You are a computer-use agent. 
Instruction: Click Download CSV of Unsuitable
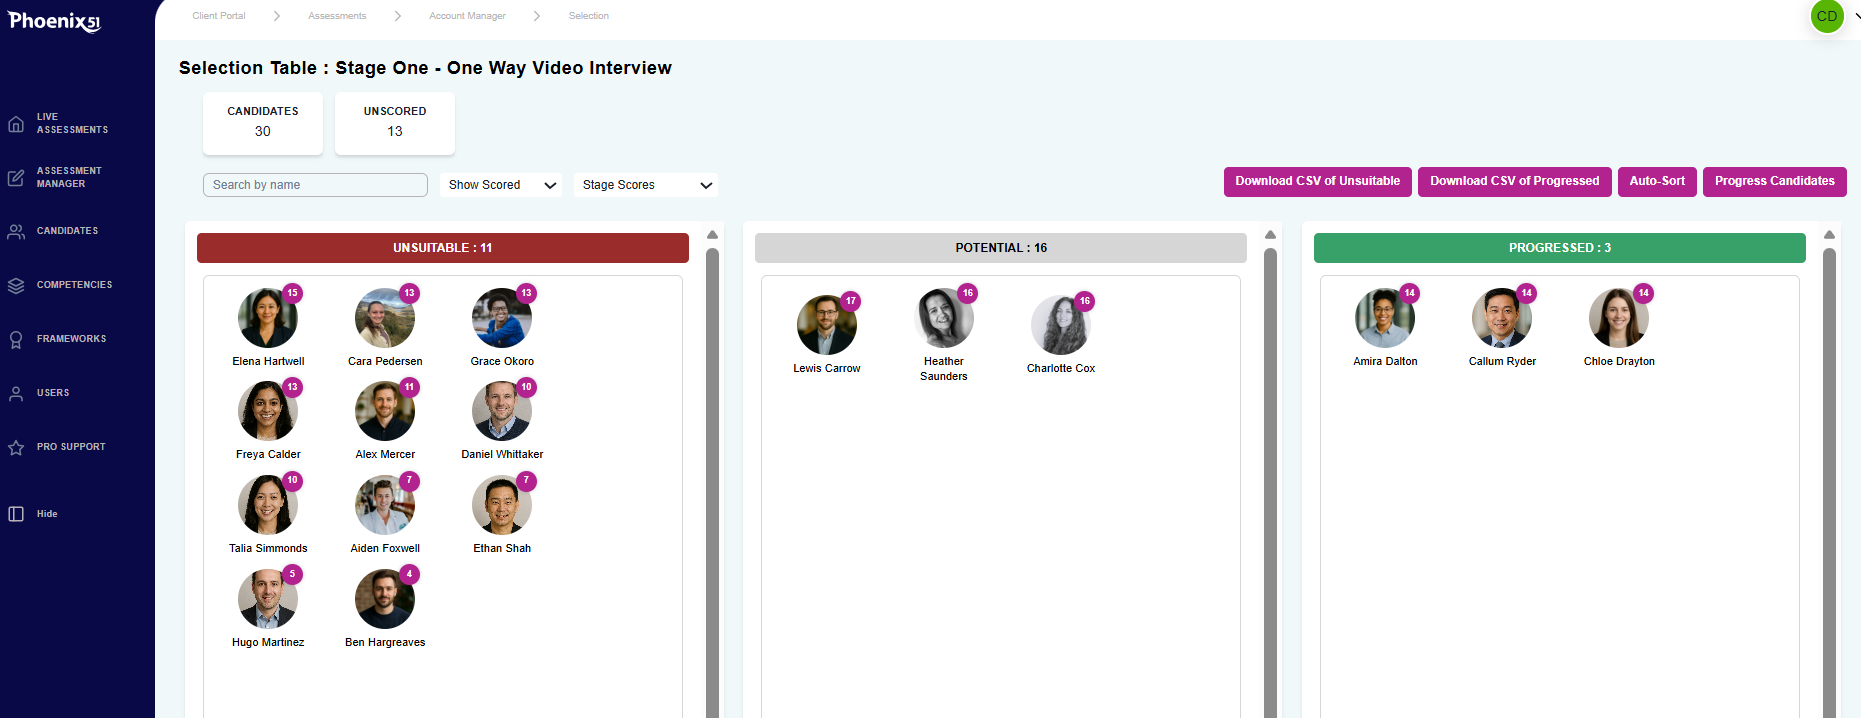tap(1318, 181)
